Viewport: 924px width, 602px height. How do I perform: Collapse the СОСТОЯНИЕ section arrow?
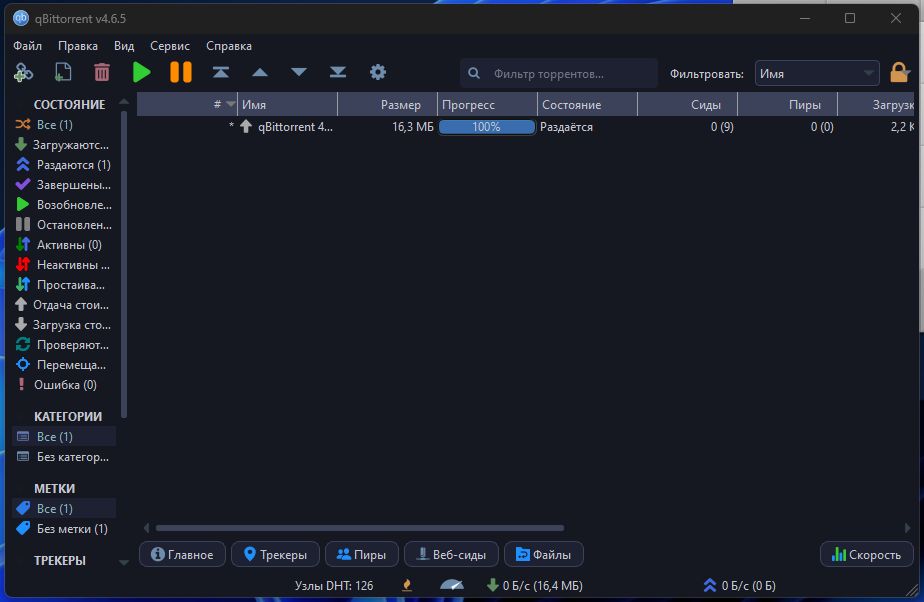point(124,102)
